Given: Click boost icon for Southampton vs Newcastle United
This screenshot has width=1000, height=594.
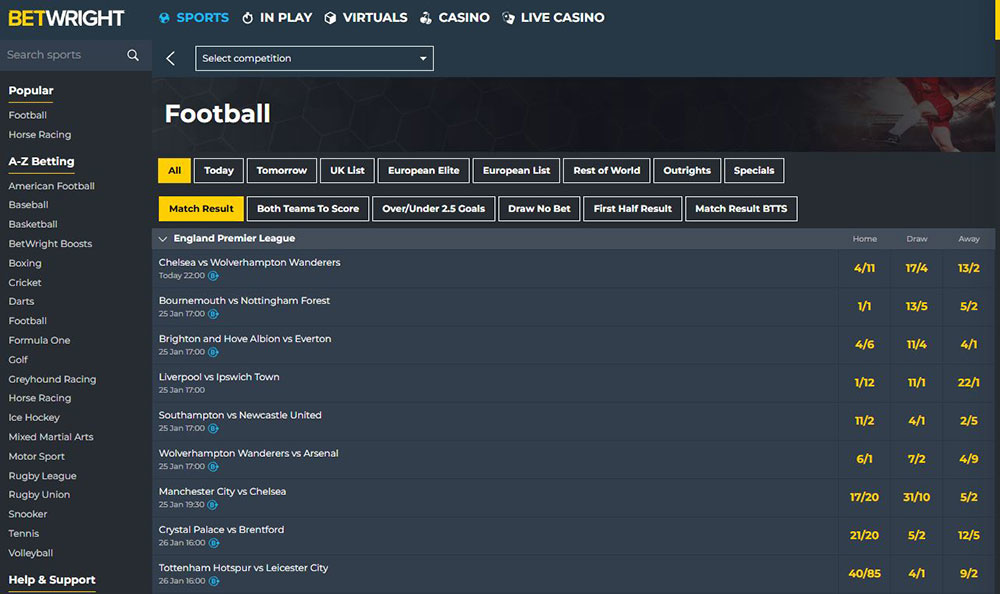Looking at the screenshot, I should pos(213,429).
